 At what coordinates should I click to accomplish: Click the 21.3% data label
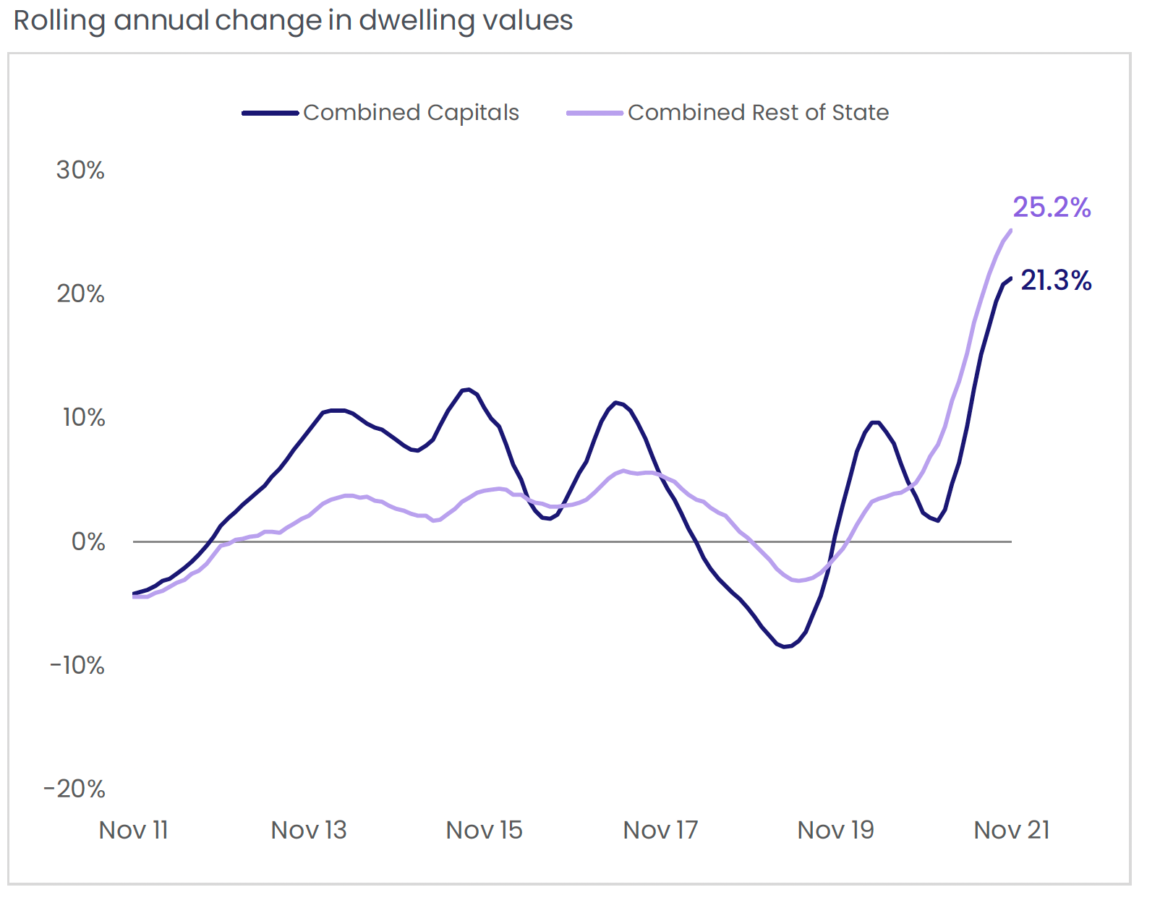click(x=1056, y=282)
